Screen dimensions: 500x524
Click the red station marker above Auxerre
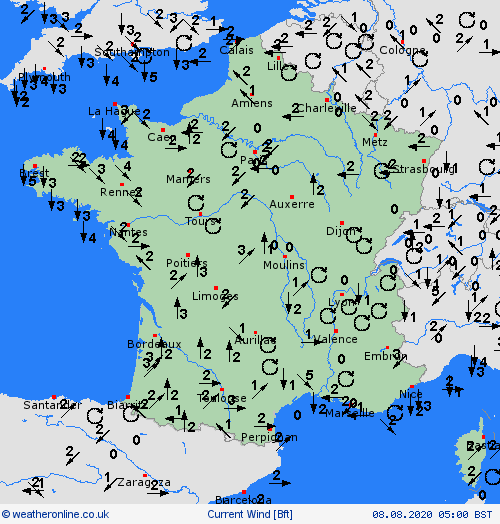pyautogui.click(x=292, y=197)
